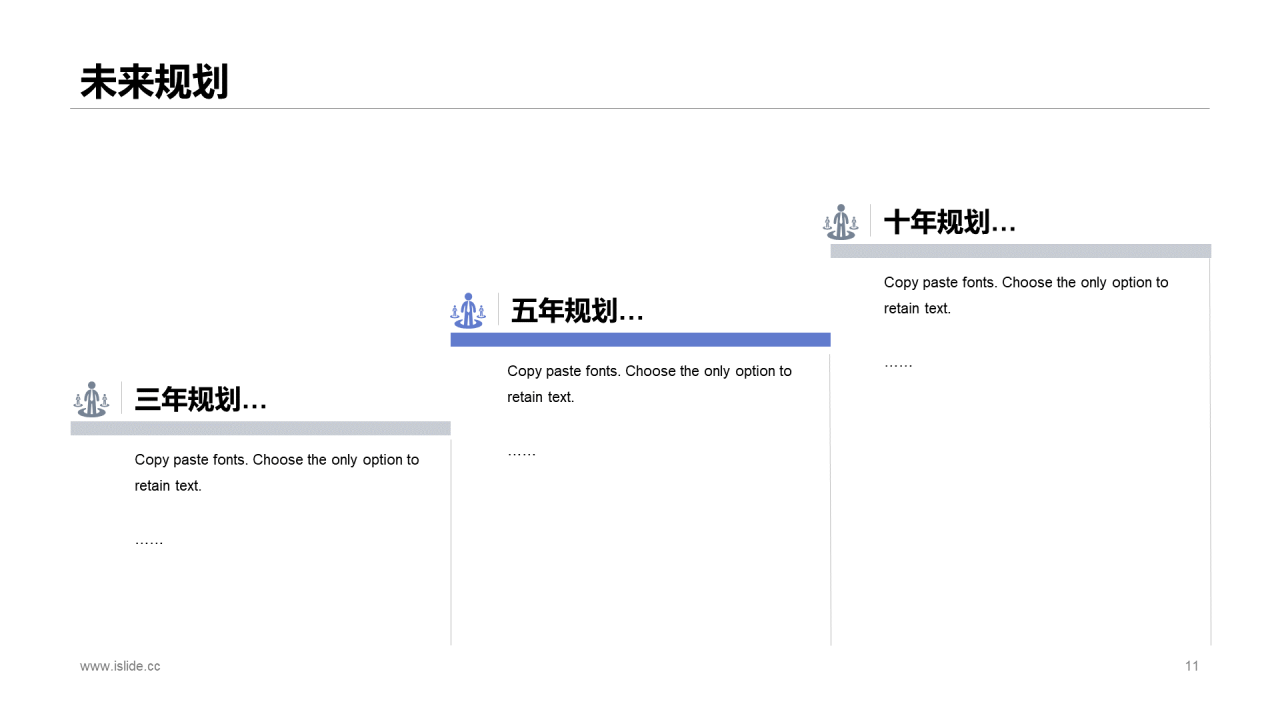Click the gray bar under 三年规划
The image size is (1280, 720).
260,428
